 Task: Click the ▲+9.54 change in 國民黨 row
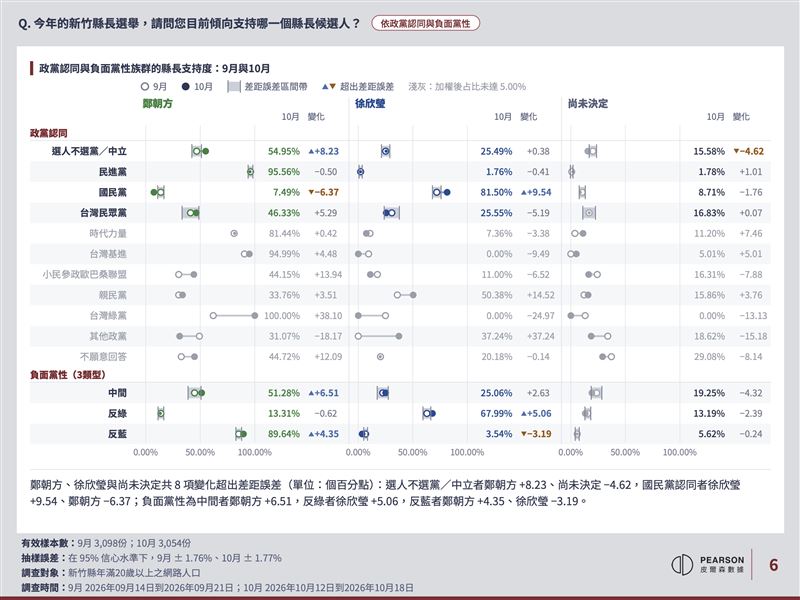click(536, 192)
